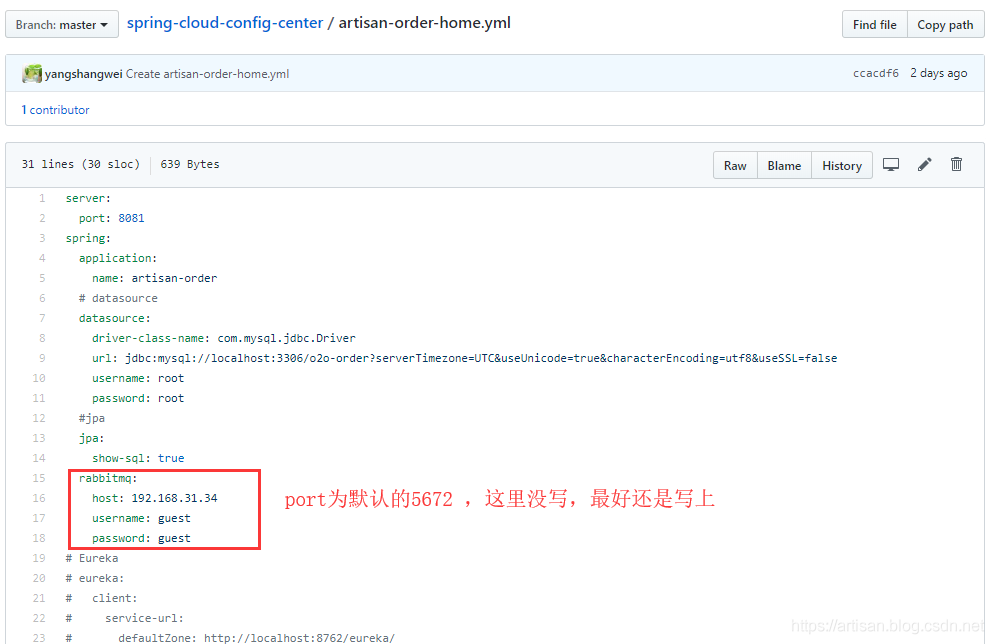Click line number 9 in the gutter
Screen dimensions: 994x644
tap(42, 358)
